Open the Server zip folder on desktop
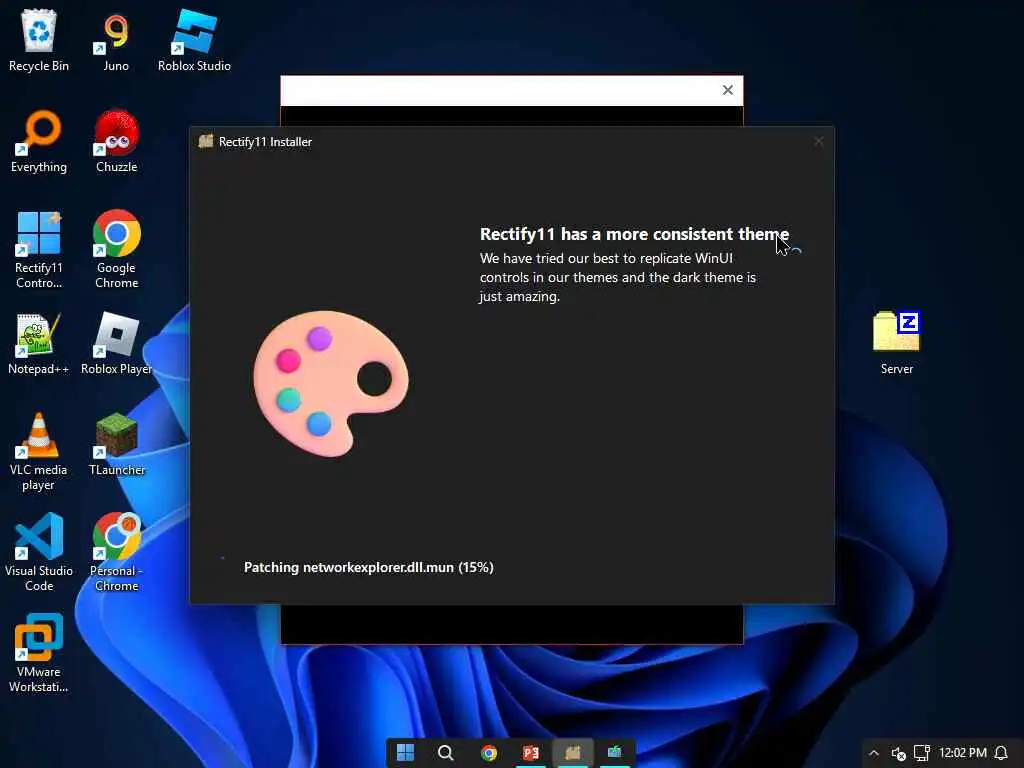1024x768 pixels. tap(897, 344)
